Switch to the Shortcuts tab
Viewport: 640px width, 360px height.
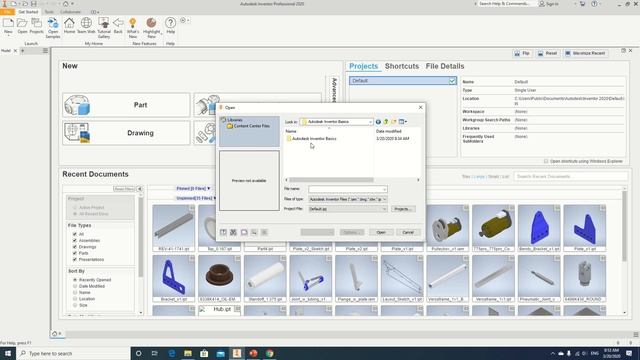point(402,66)
